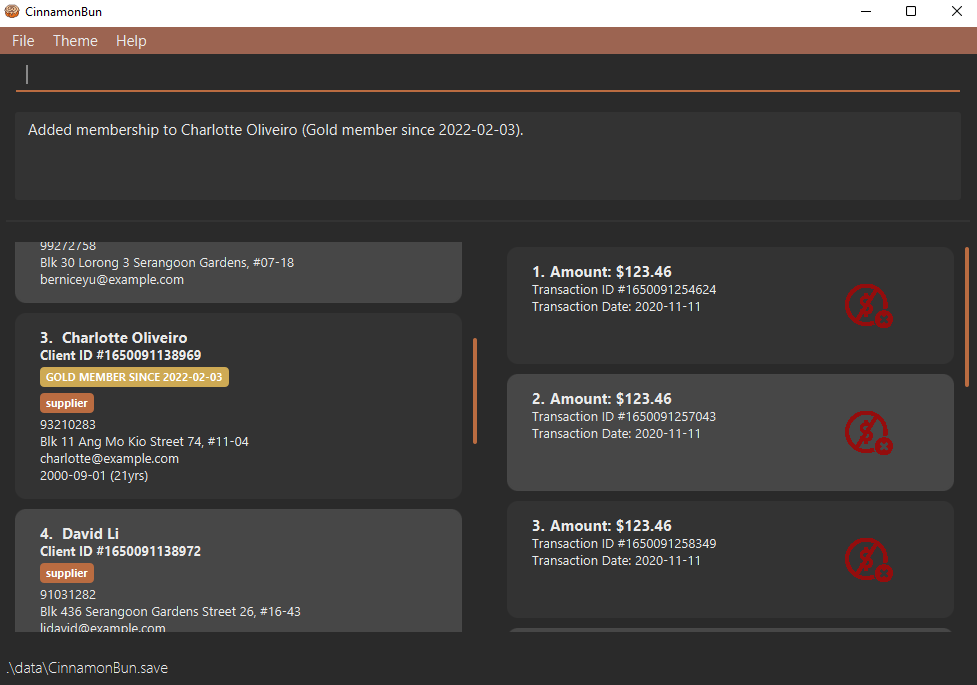Image resolution: width=977 pixels, height=685 pixels.
Task: Click Transaction Date of second transaction
Action: point(616,434)
